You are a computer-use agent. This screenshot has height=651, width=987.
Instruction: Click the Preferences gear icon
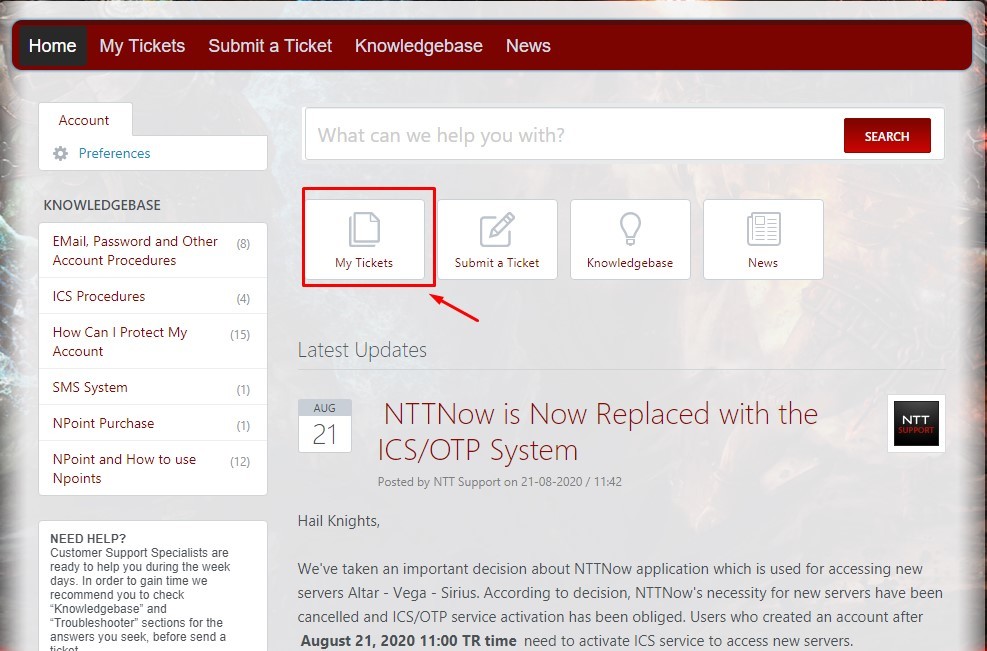click(60, 154)
